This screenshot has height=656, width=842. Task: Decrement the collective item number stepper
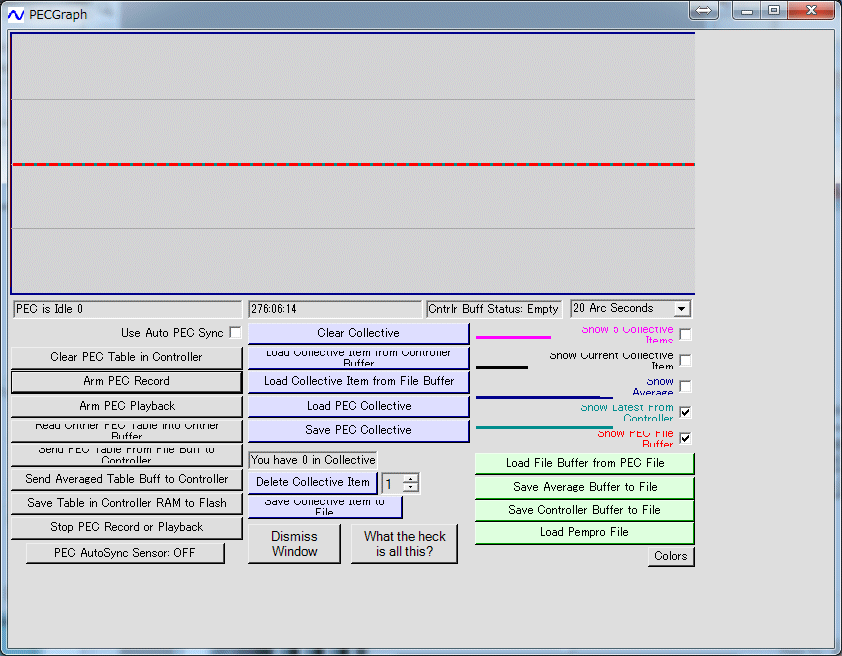[411, 487]
